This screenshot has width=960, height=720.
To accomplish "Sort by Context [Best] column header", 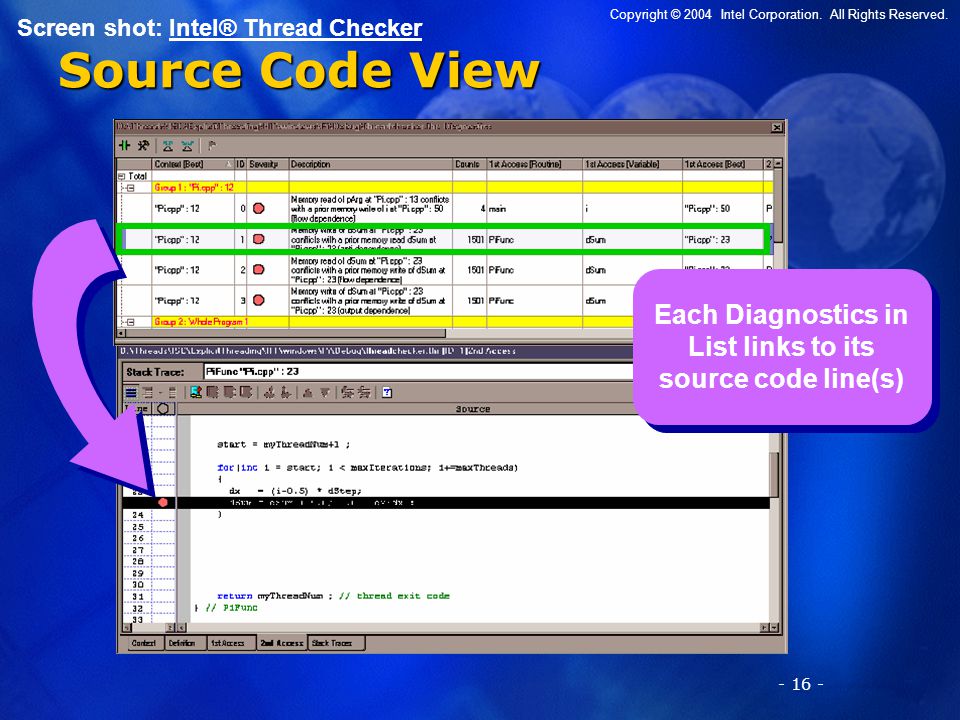I will point(193,164).
